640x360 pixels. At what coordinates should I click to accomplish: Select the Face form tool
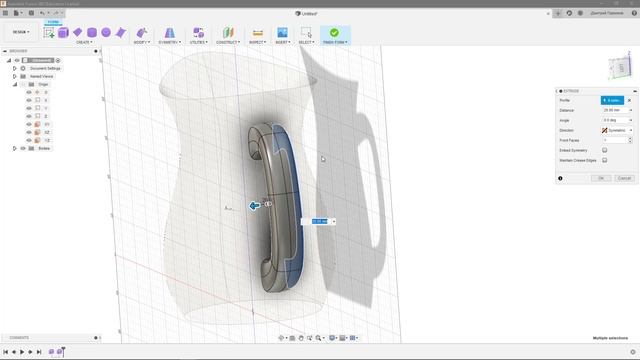pyautogui.click(x=120, y=32)
